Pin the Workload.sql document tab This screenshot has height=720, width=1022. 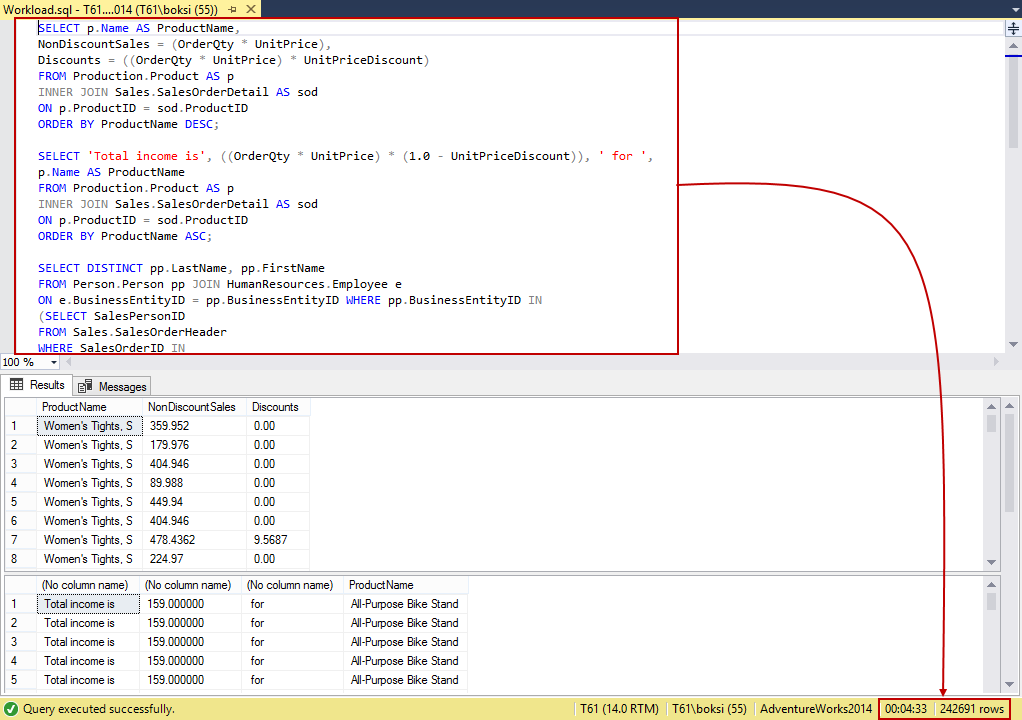click(x=233, y=9)
